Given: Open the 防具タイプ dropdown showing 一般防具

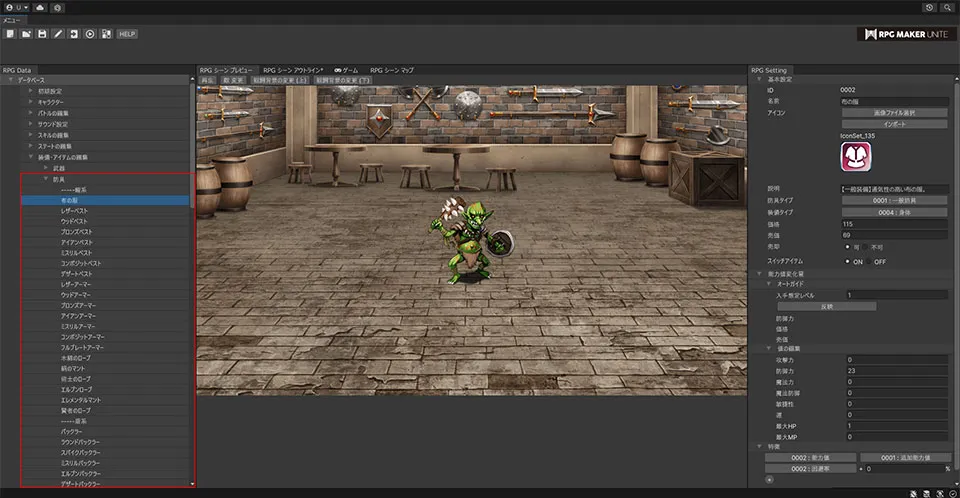Looking at the screenshot, I should 894,201.
